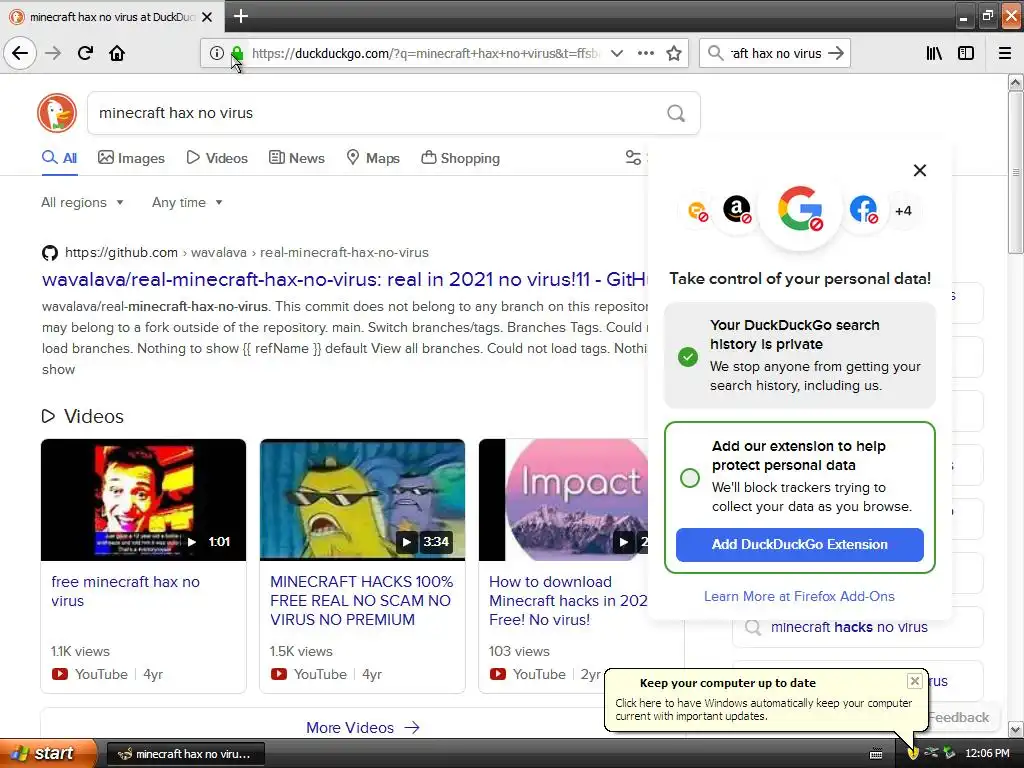Open the Library icon in toolbar

(935, 53)
